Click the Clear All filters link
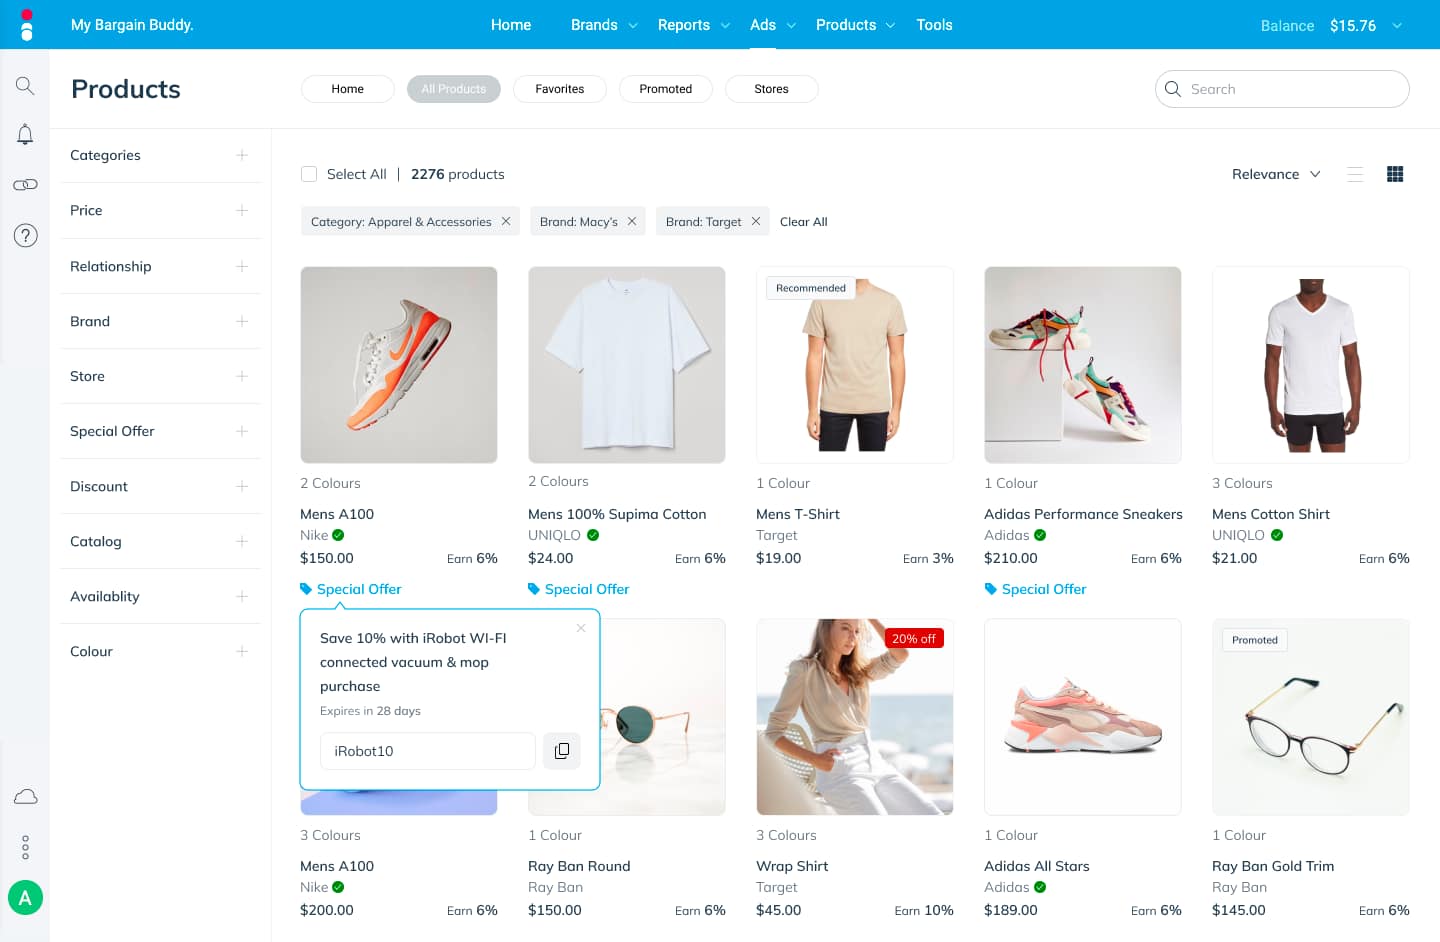The height and width of the screenshot is (942, 1440). [804, 222]
